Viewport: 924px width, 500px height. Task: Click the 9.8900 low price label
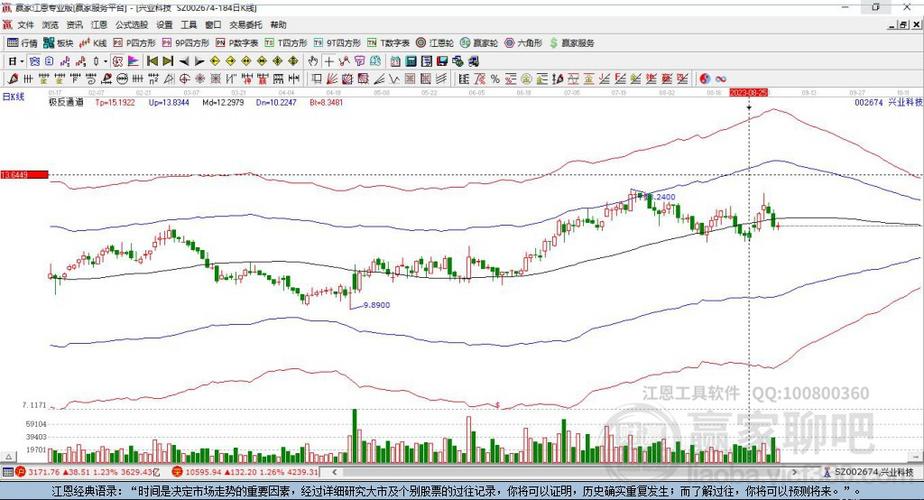pos(377,305)
